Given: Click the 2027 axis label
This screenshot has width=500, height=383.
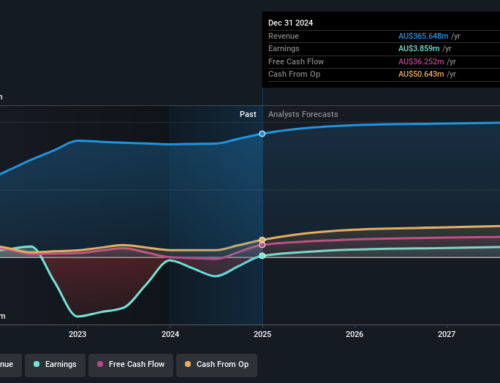Looking at the screenshot, I should pyautogui.click(x=447, y=334).
